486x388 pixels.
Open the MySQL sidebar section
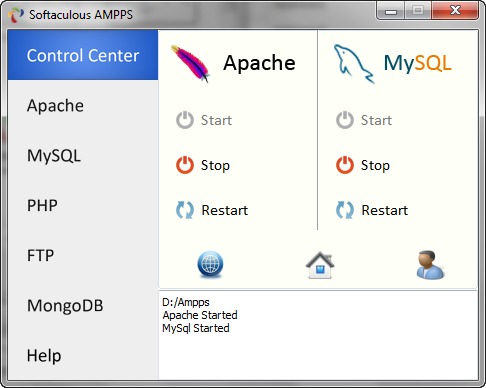click(83, 155)
